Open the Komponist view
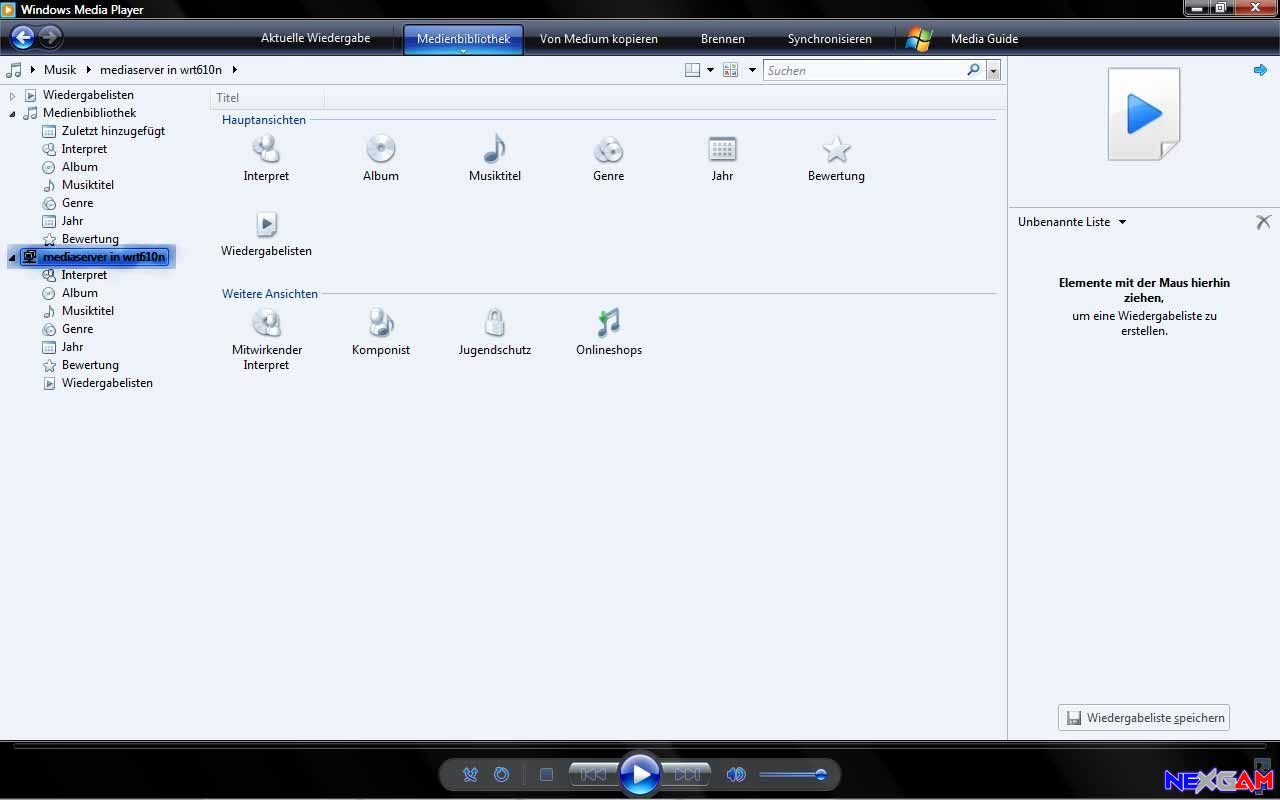The image size is (1280, 800). (x=380, y=332)
